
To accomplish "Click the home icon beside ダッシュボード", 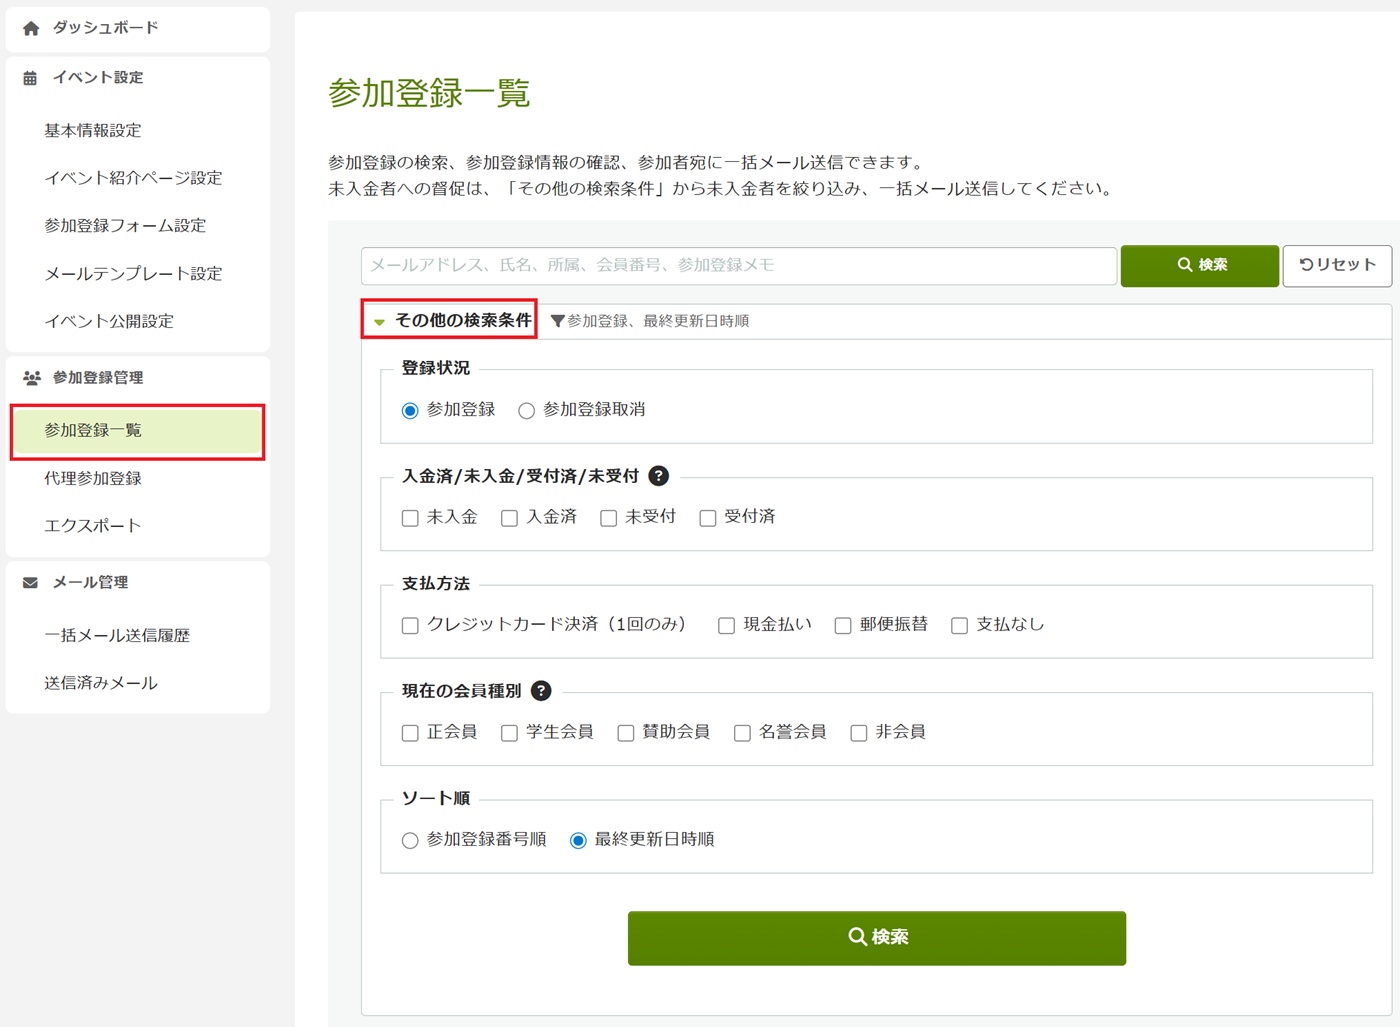I will (x=31, y=28).
